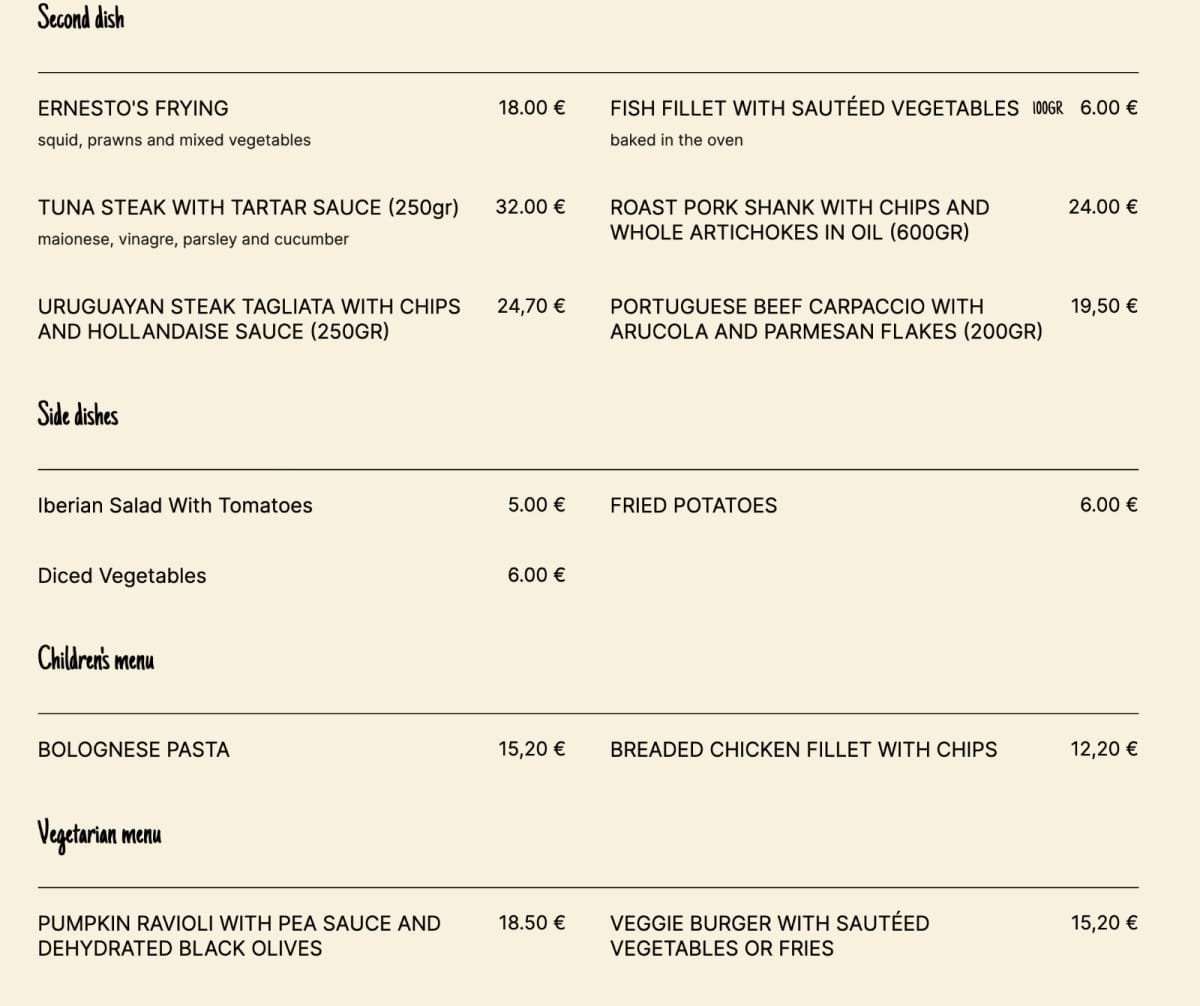Click the 100GR label beside fish fillet
The height and width of the screenshot is (1006, 1200).
1047,108
